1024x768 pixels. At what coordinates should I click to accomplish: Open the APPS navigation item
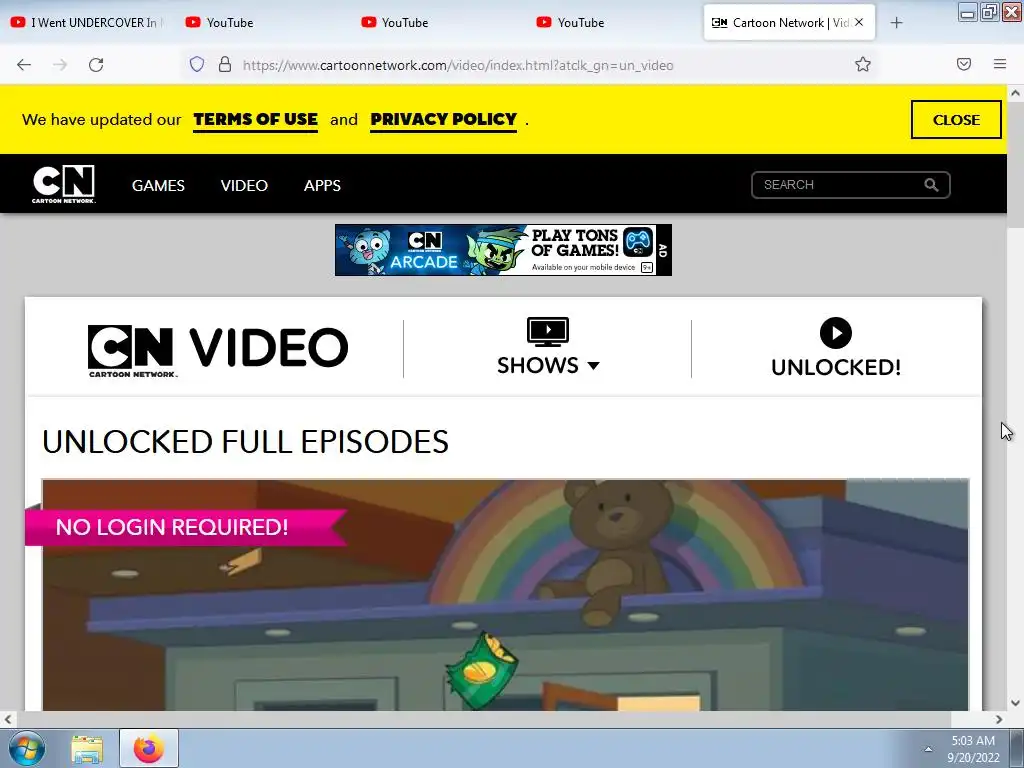(322, 185)
